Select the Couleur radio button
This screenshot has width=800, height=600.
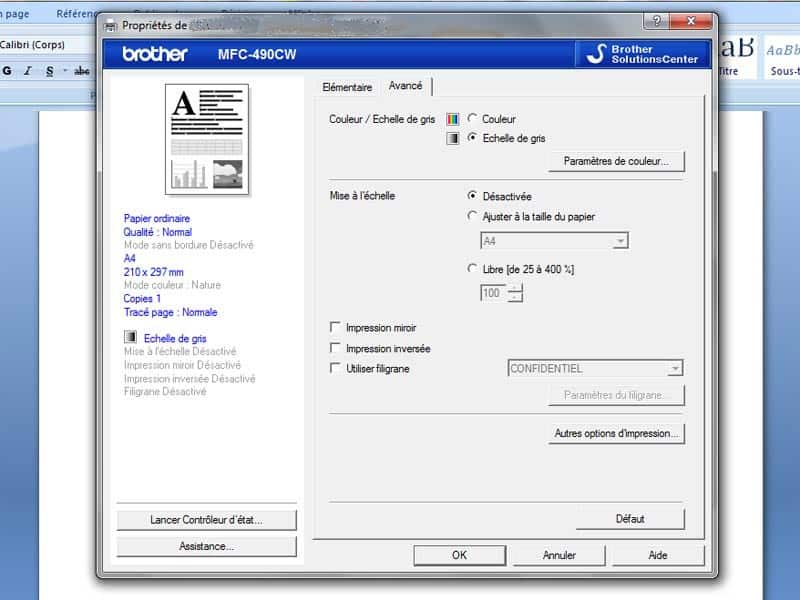[x=472, y=118]
